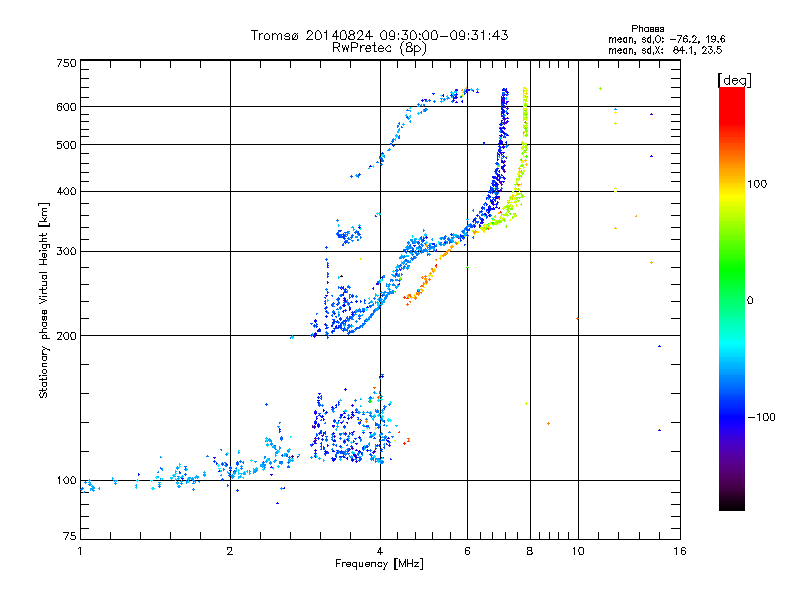Viewport: 800px width, 600px height.
Task: Click the x-axis tick label '6'
Action: coord(467,551)
